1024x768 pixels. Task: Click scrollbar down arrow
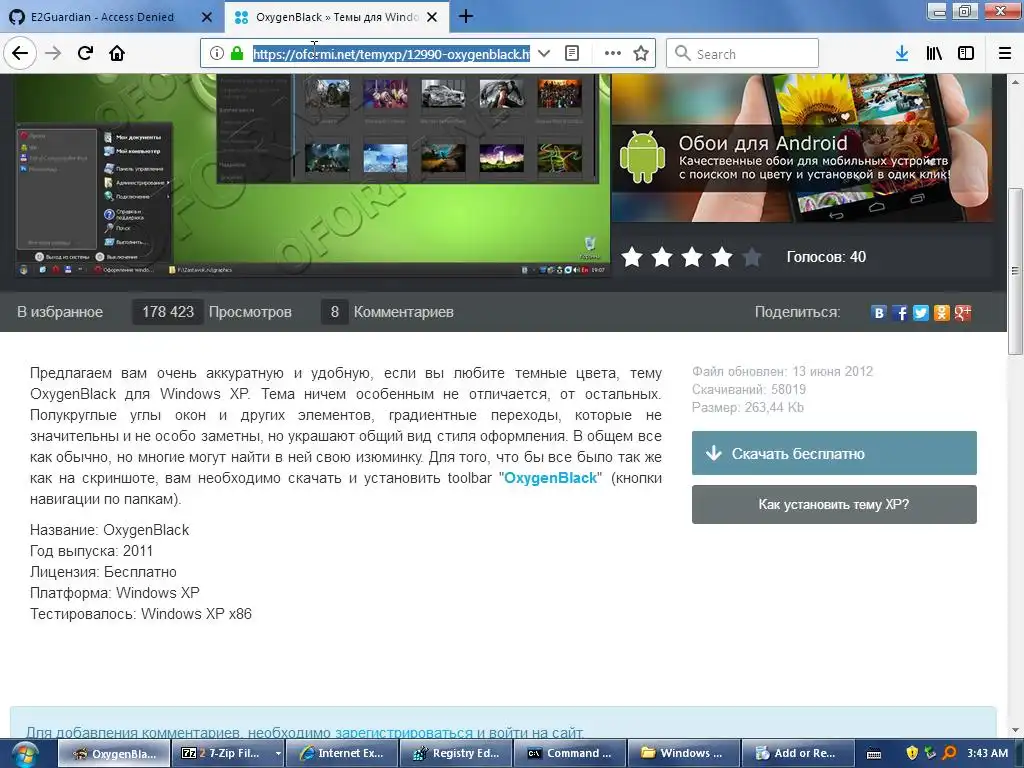click(x=1015, y=730)
